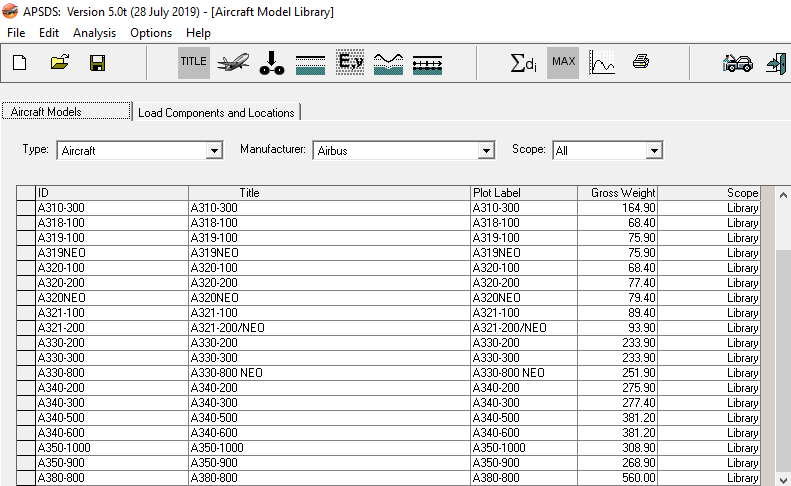The image size is (791, 486).
Task: Select ID cell A340-200
Action: pos(112,388)
